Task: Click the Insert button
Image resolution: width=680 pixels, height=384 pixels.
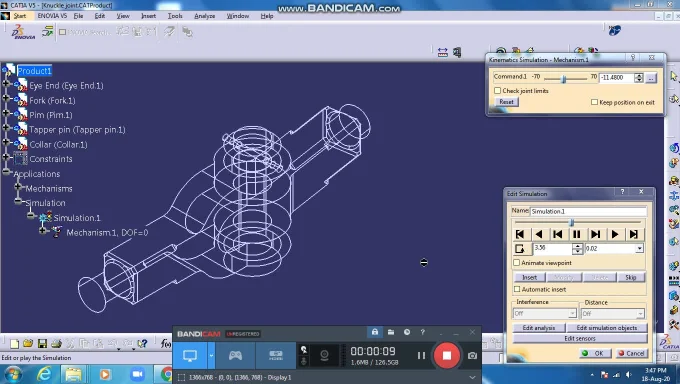Action: [530, 277]
